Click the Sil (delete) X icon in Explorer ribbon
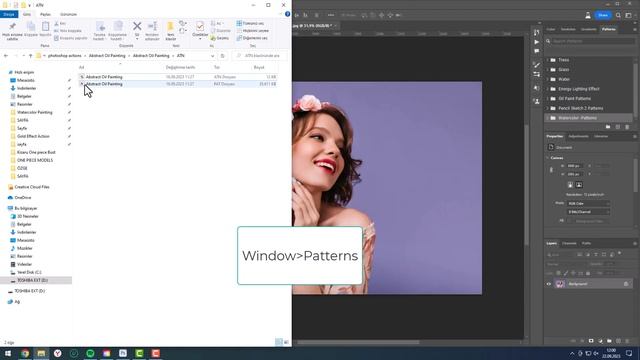Screen dimensions: 640x360 (137, 26)
